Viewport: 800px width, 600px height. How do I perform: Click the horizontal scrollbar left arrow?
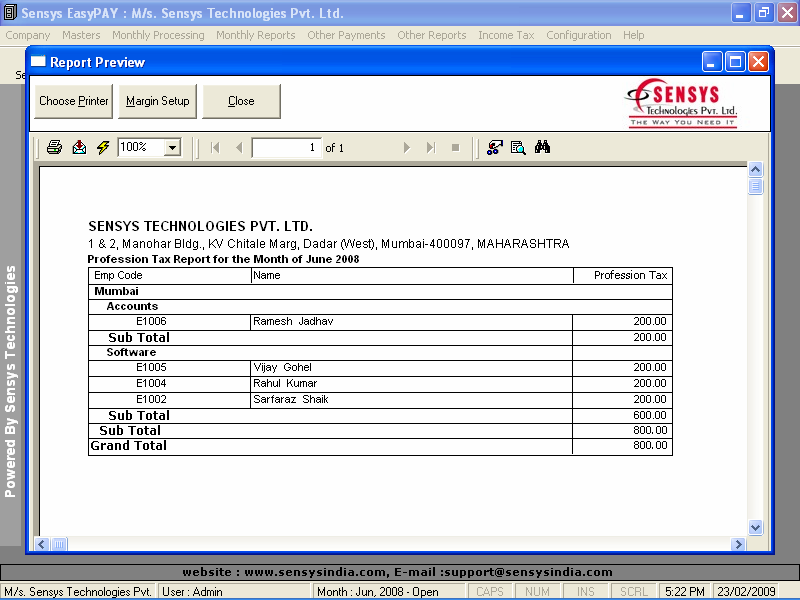point(42,544)
